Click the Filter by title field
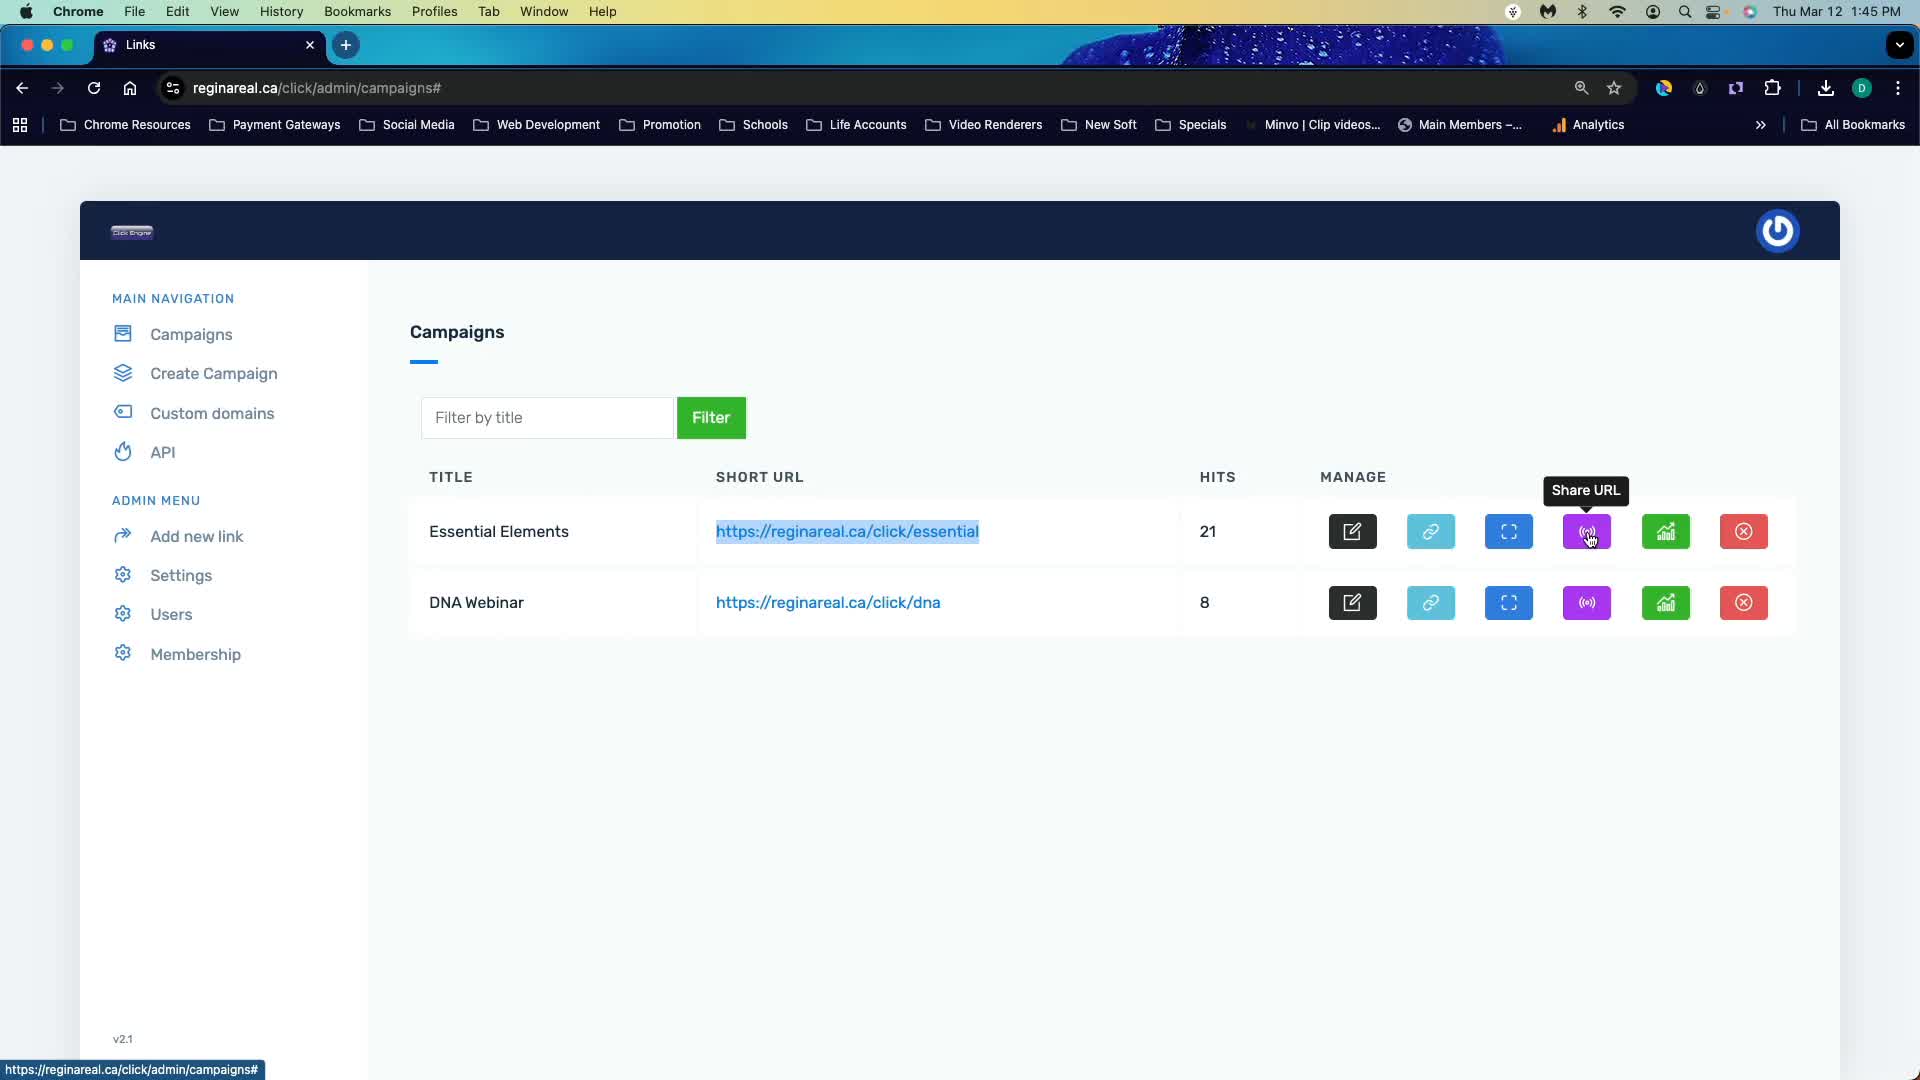1920x1080 pixels. (x=546, y=418)
